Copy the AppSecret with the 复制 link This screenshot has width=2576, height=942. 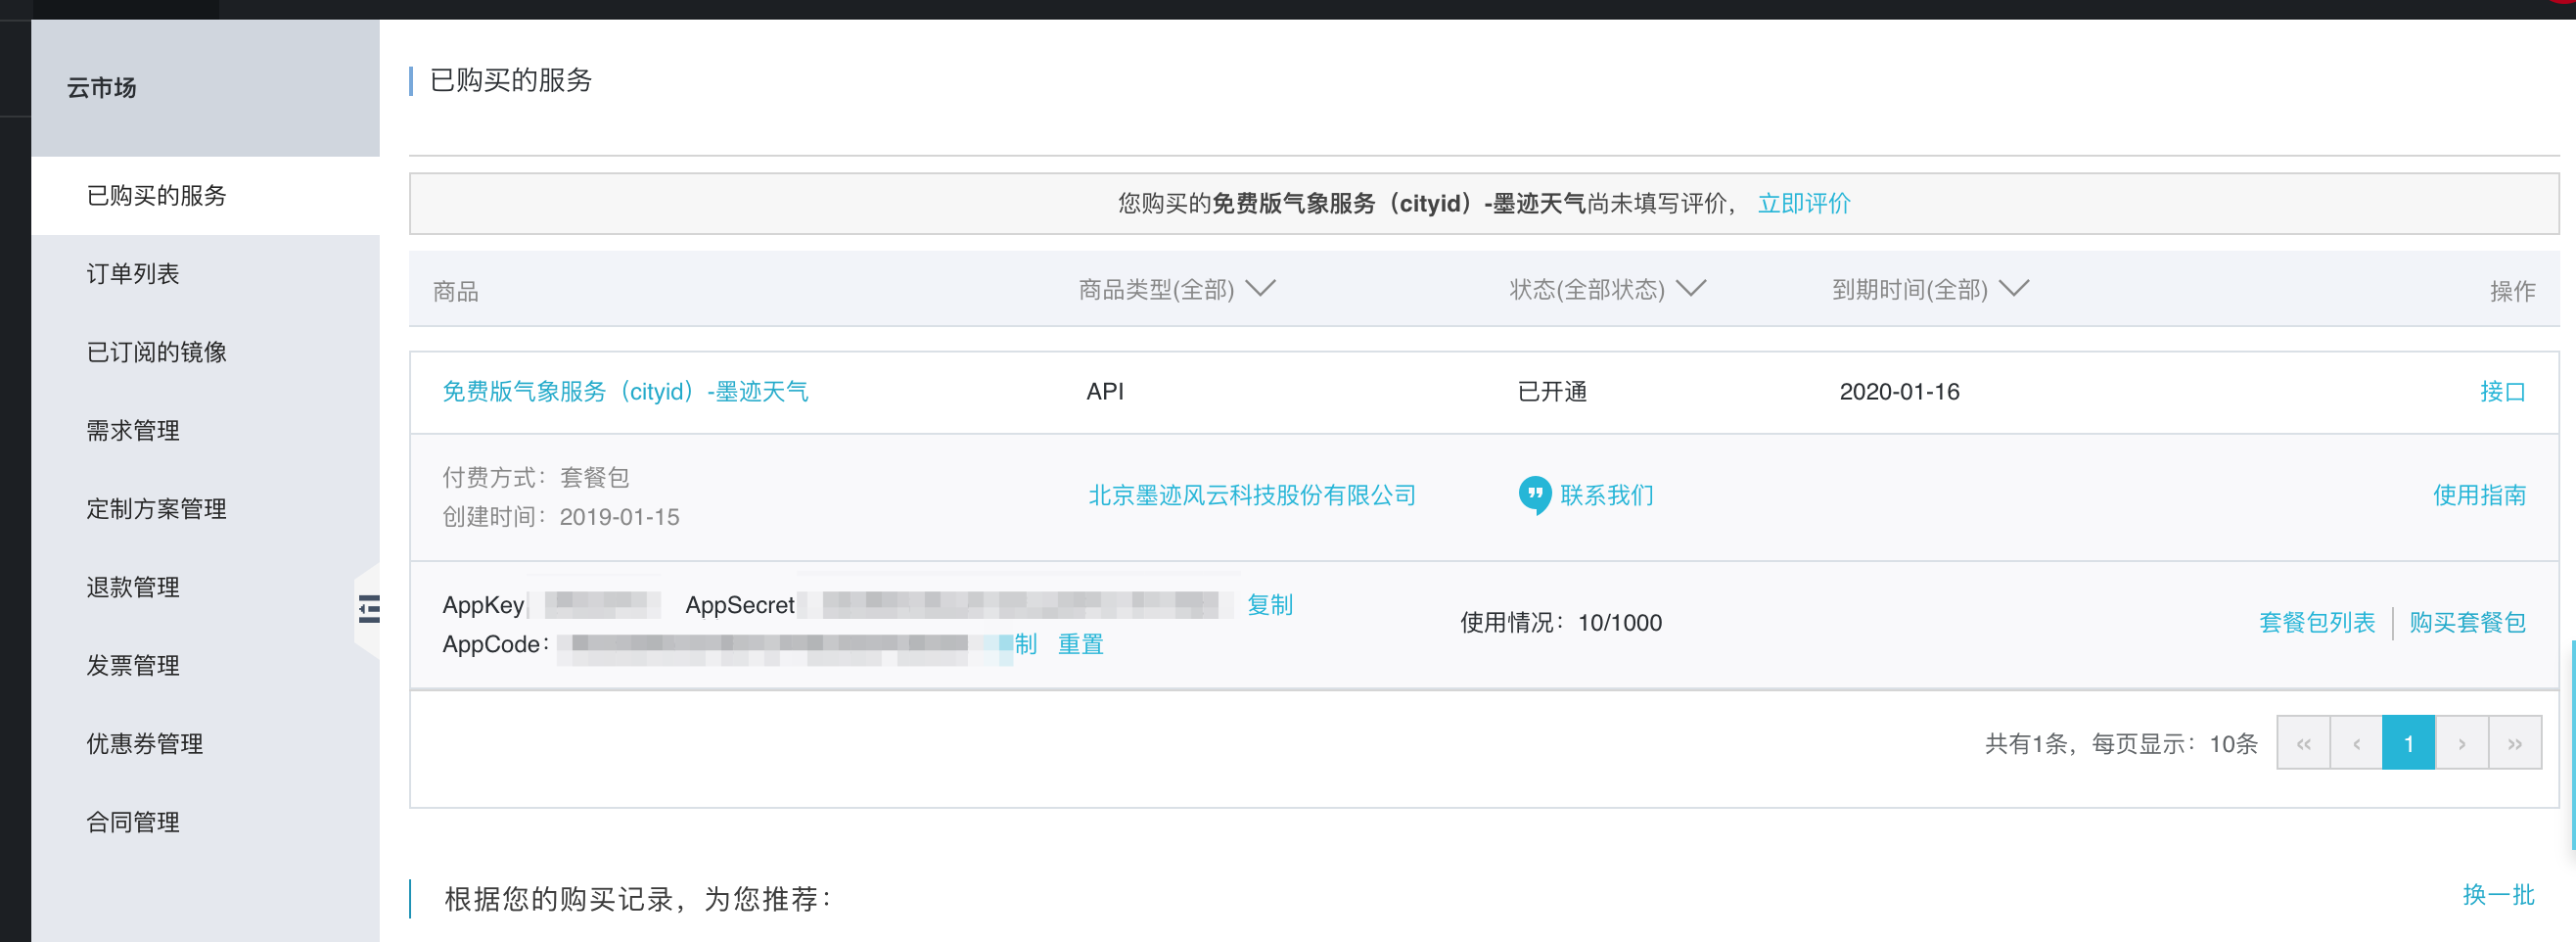pyautogui.click(x=1269, y=604)
